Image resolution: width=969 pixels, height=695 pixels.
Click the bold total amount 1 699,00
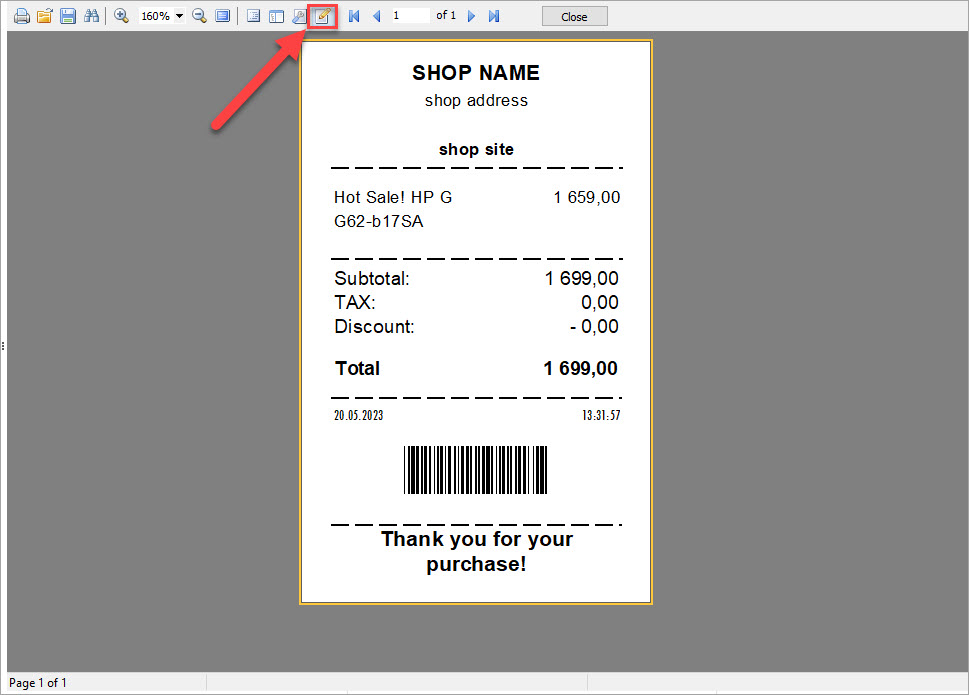[x=581, y=369]
